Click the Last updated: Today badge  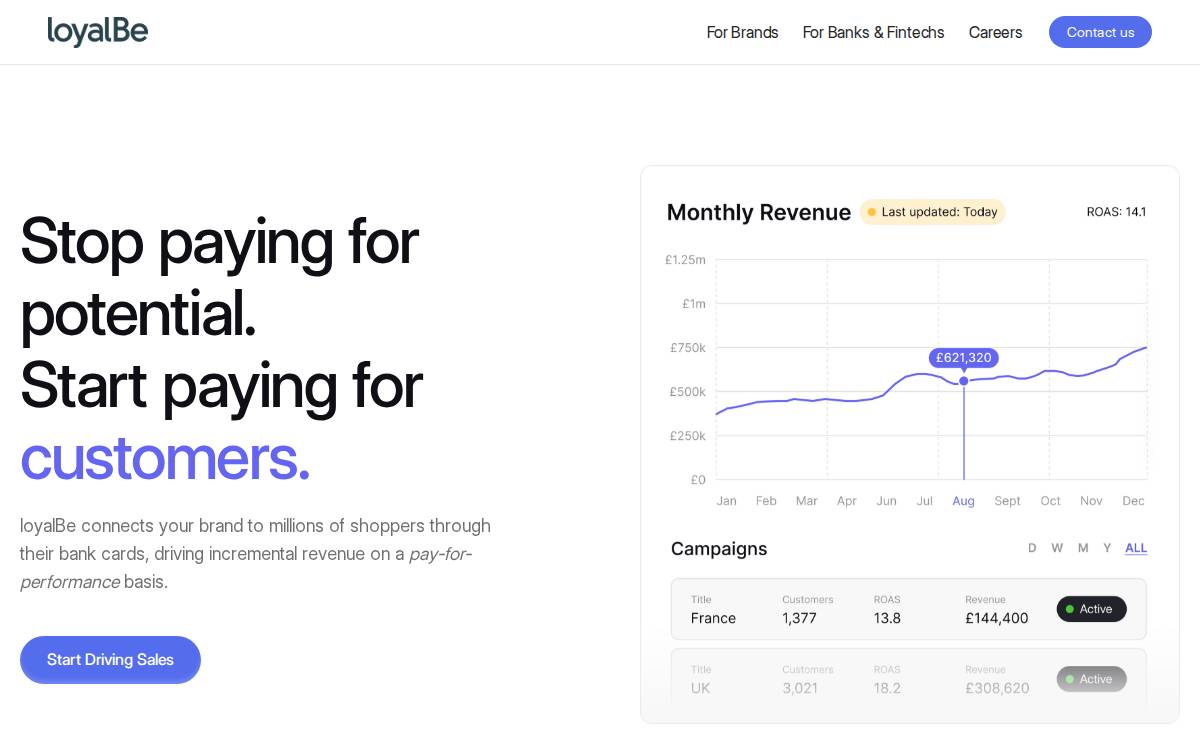(x=932, y=212)
